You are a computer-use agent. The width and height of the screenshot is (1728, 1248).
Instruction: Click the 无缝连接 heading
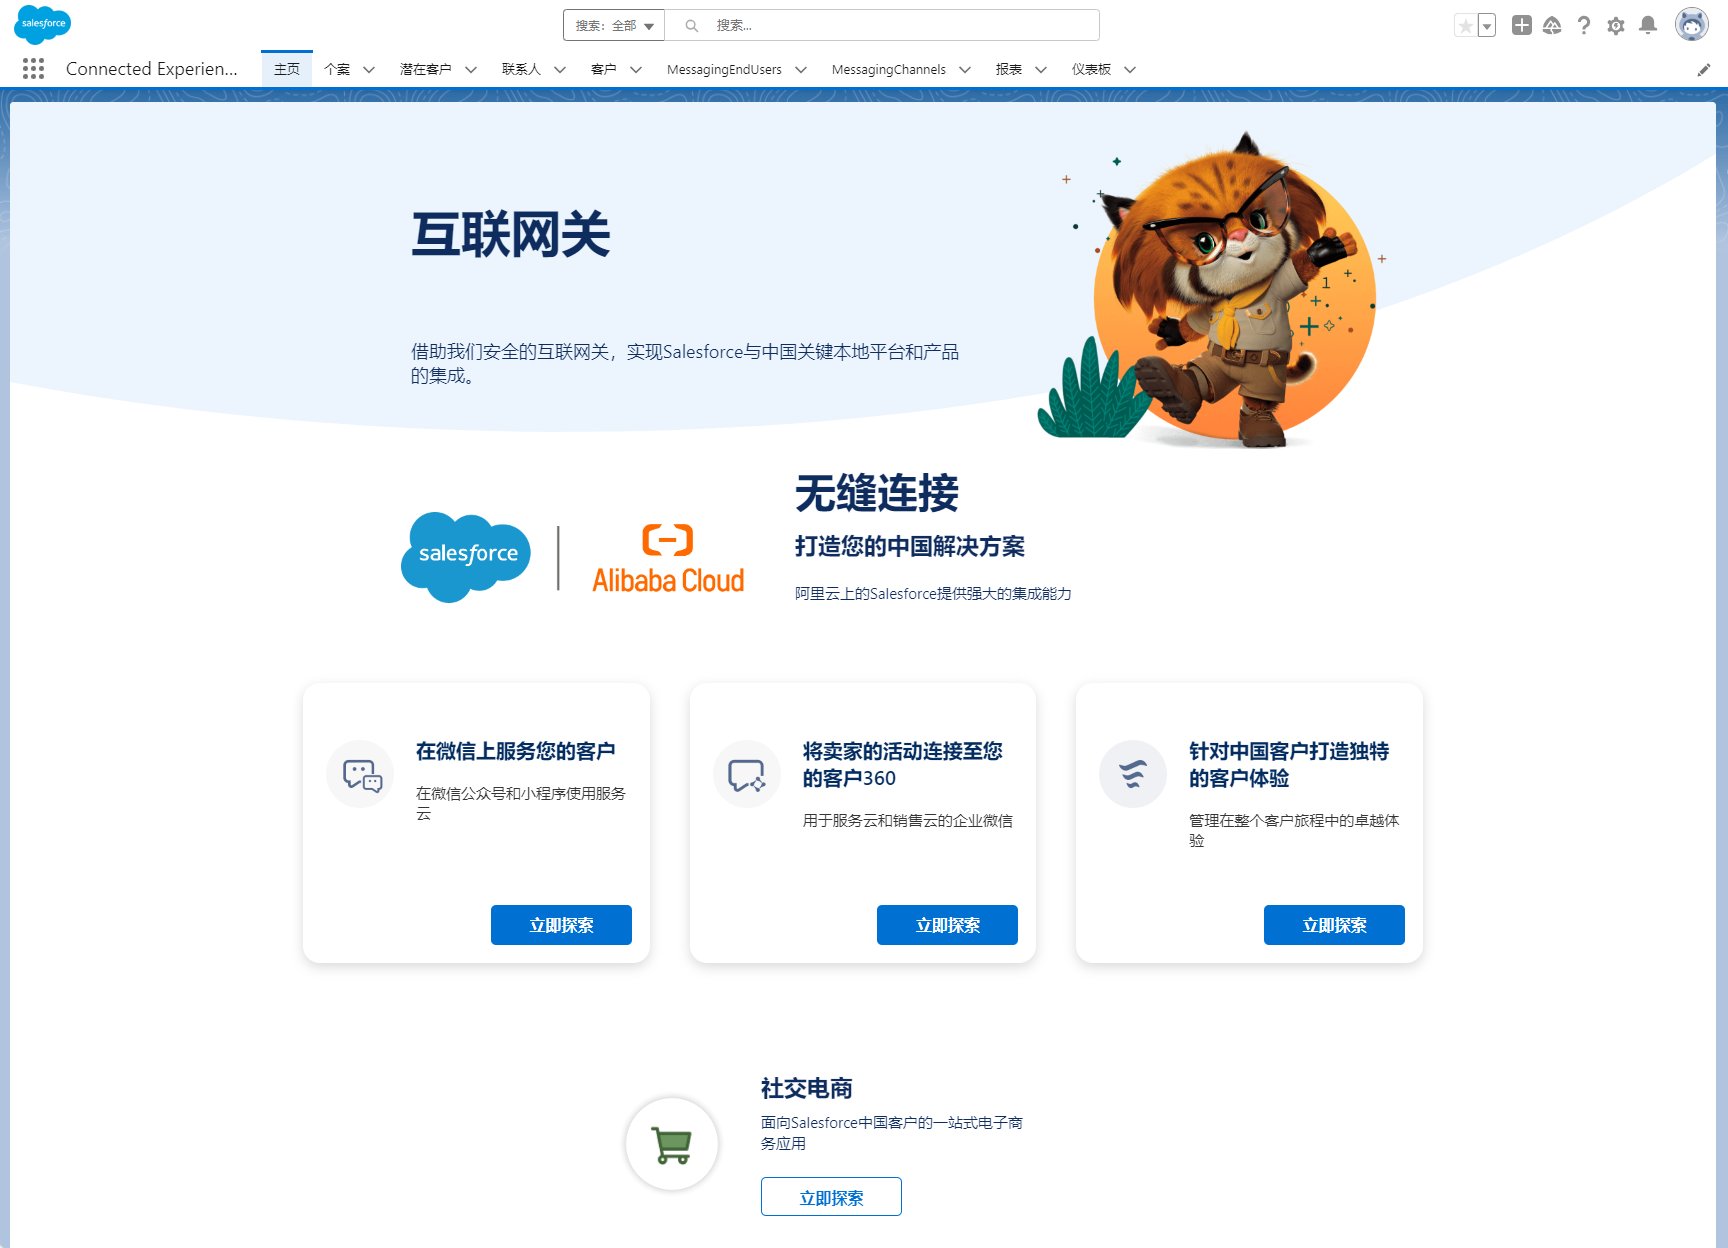point(877,494)
